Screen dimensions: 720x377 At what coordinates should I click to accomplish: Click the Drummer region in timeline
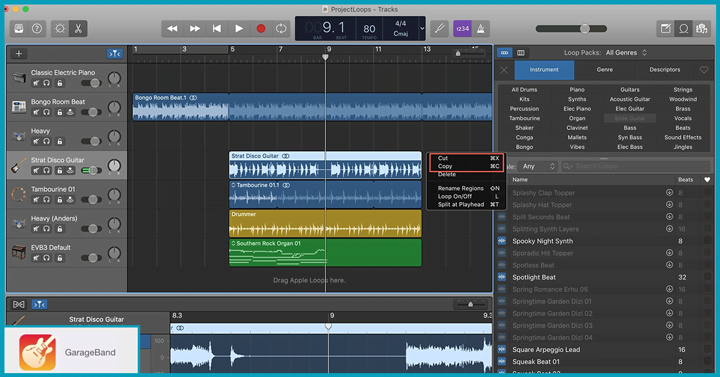click(x=325, y=224)
